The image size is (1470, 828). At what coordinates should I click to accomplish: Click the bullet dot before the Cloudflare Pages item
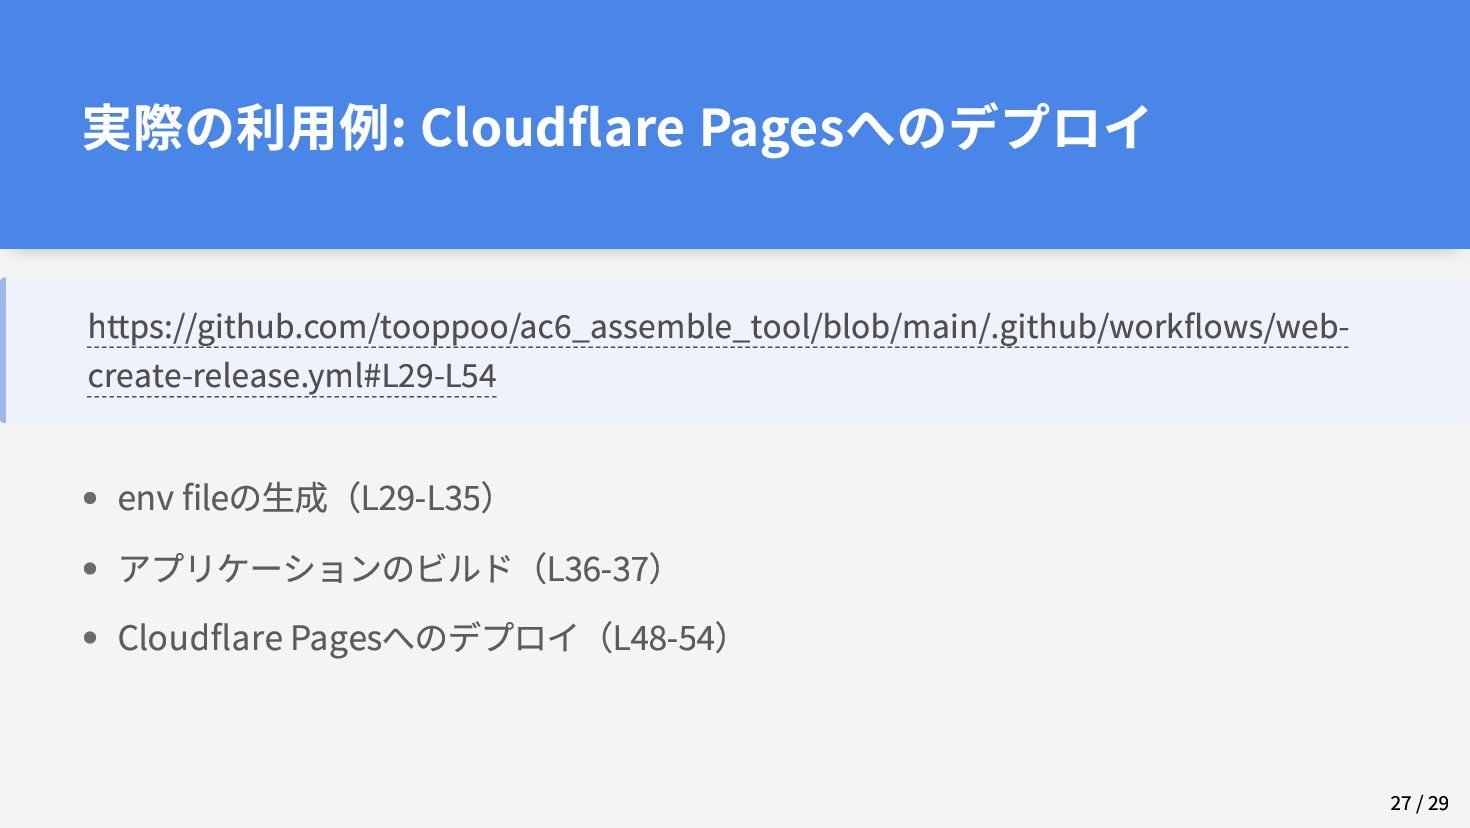tap(91, 638)
